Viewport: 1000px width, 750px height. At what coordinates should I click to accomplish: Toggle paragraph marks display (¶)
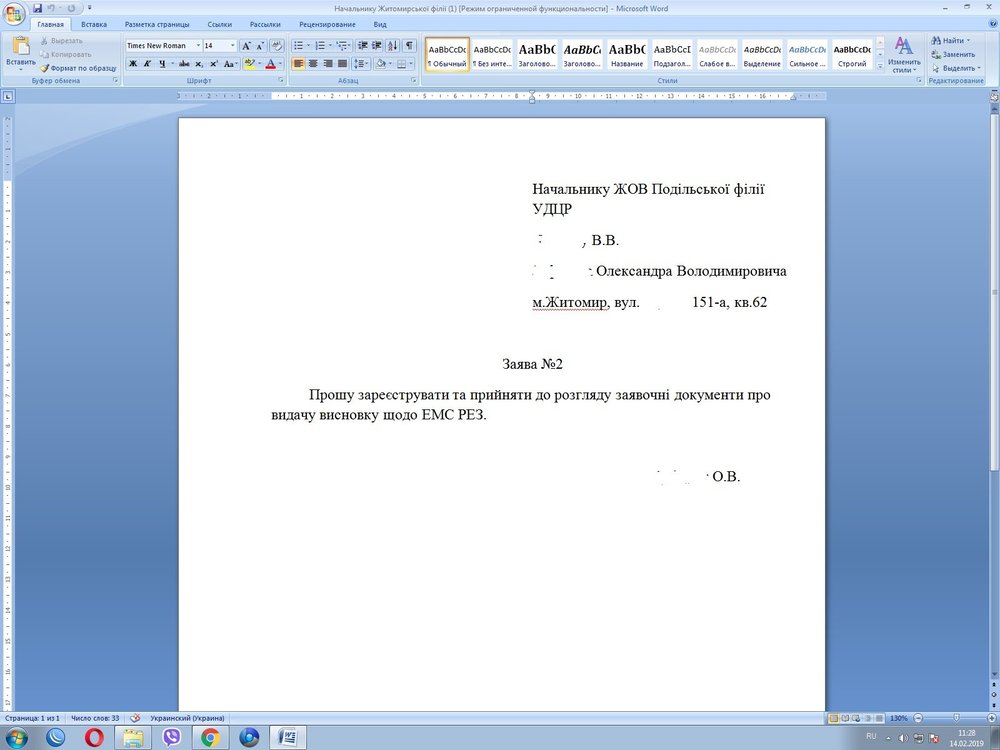tap(409, 45)
